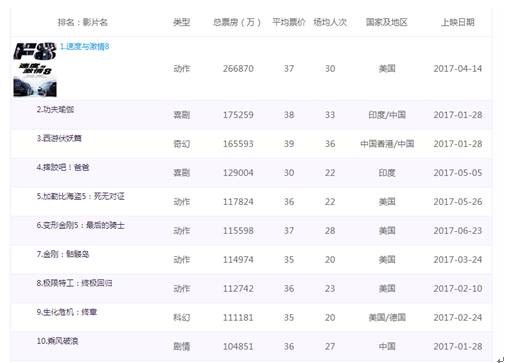Click country cell 中国 in 乘风破浪 row
Screen dimensions: 507x363
(387, 347)
